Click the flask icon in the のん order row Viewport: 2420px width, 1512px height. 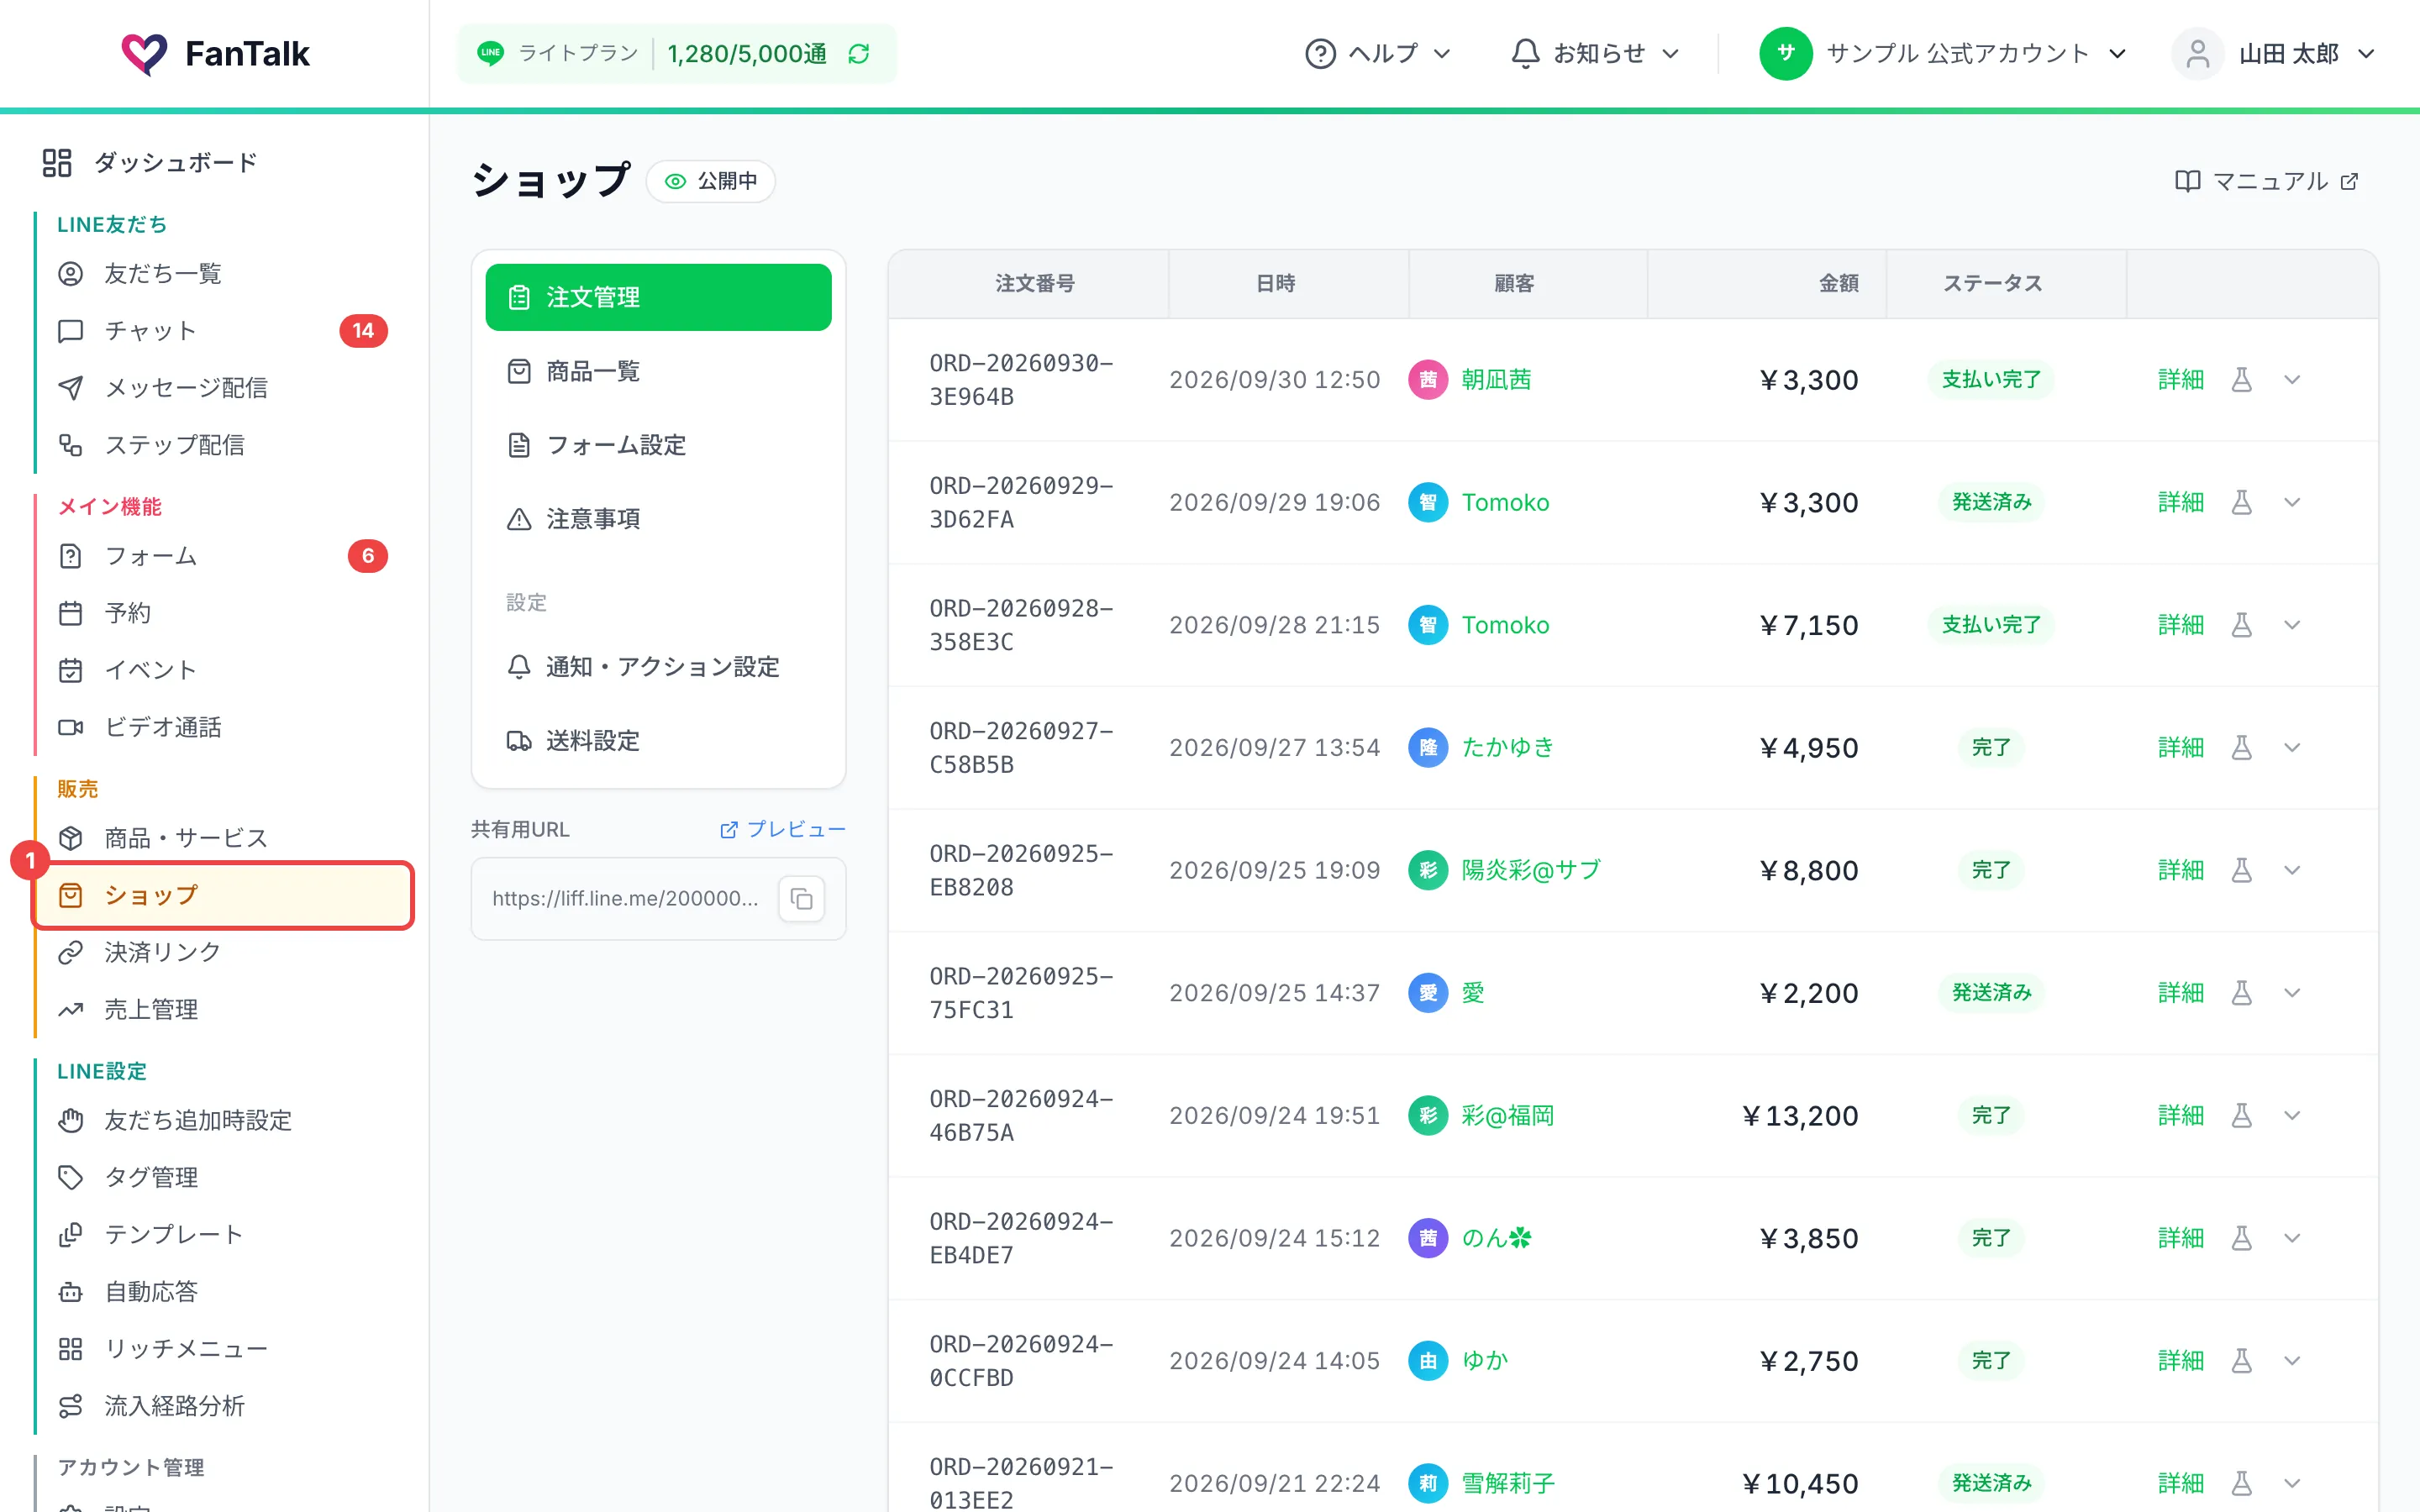coord(2241,1239)
